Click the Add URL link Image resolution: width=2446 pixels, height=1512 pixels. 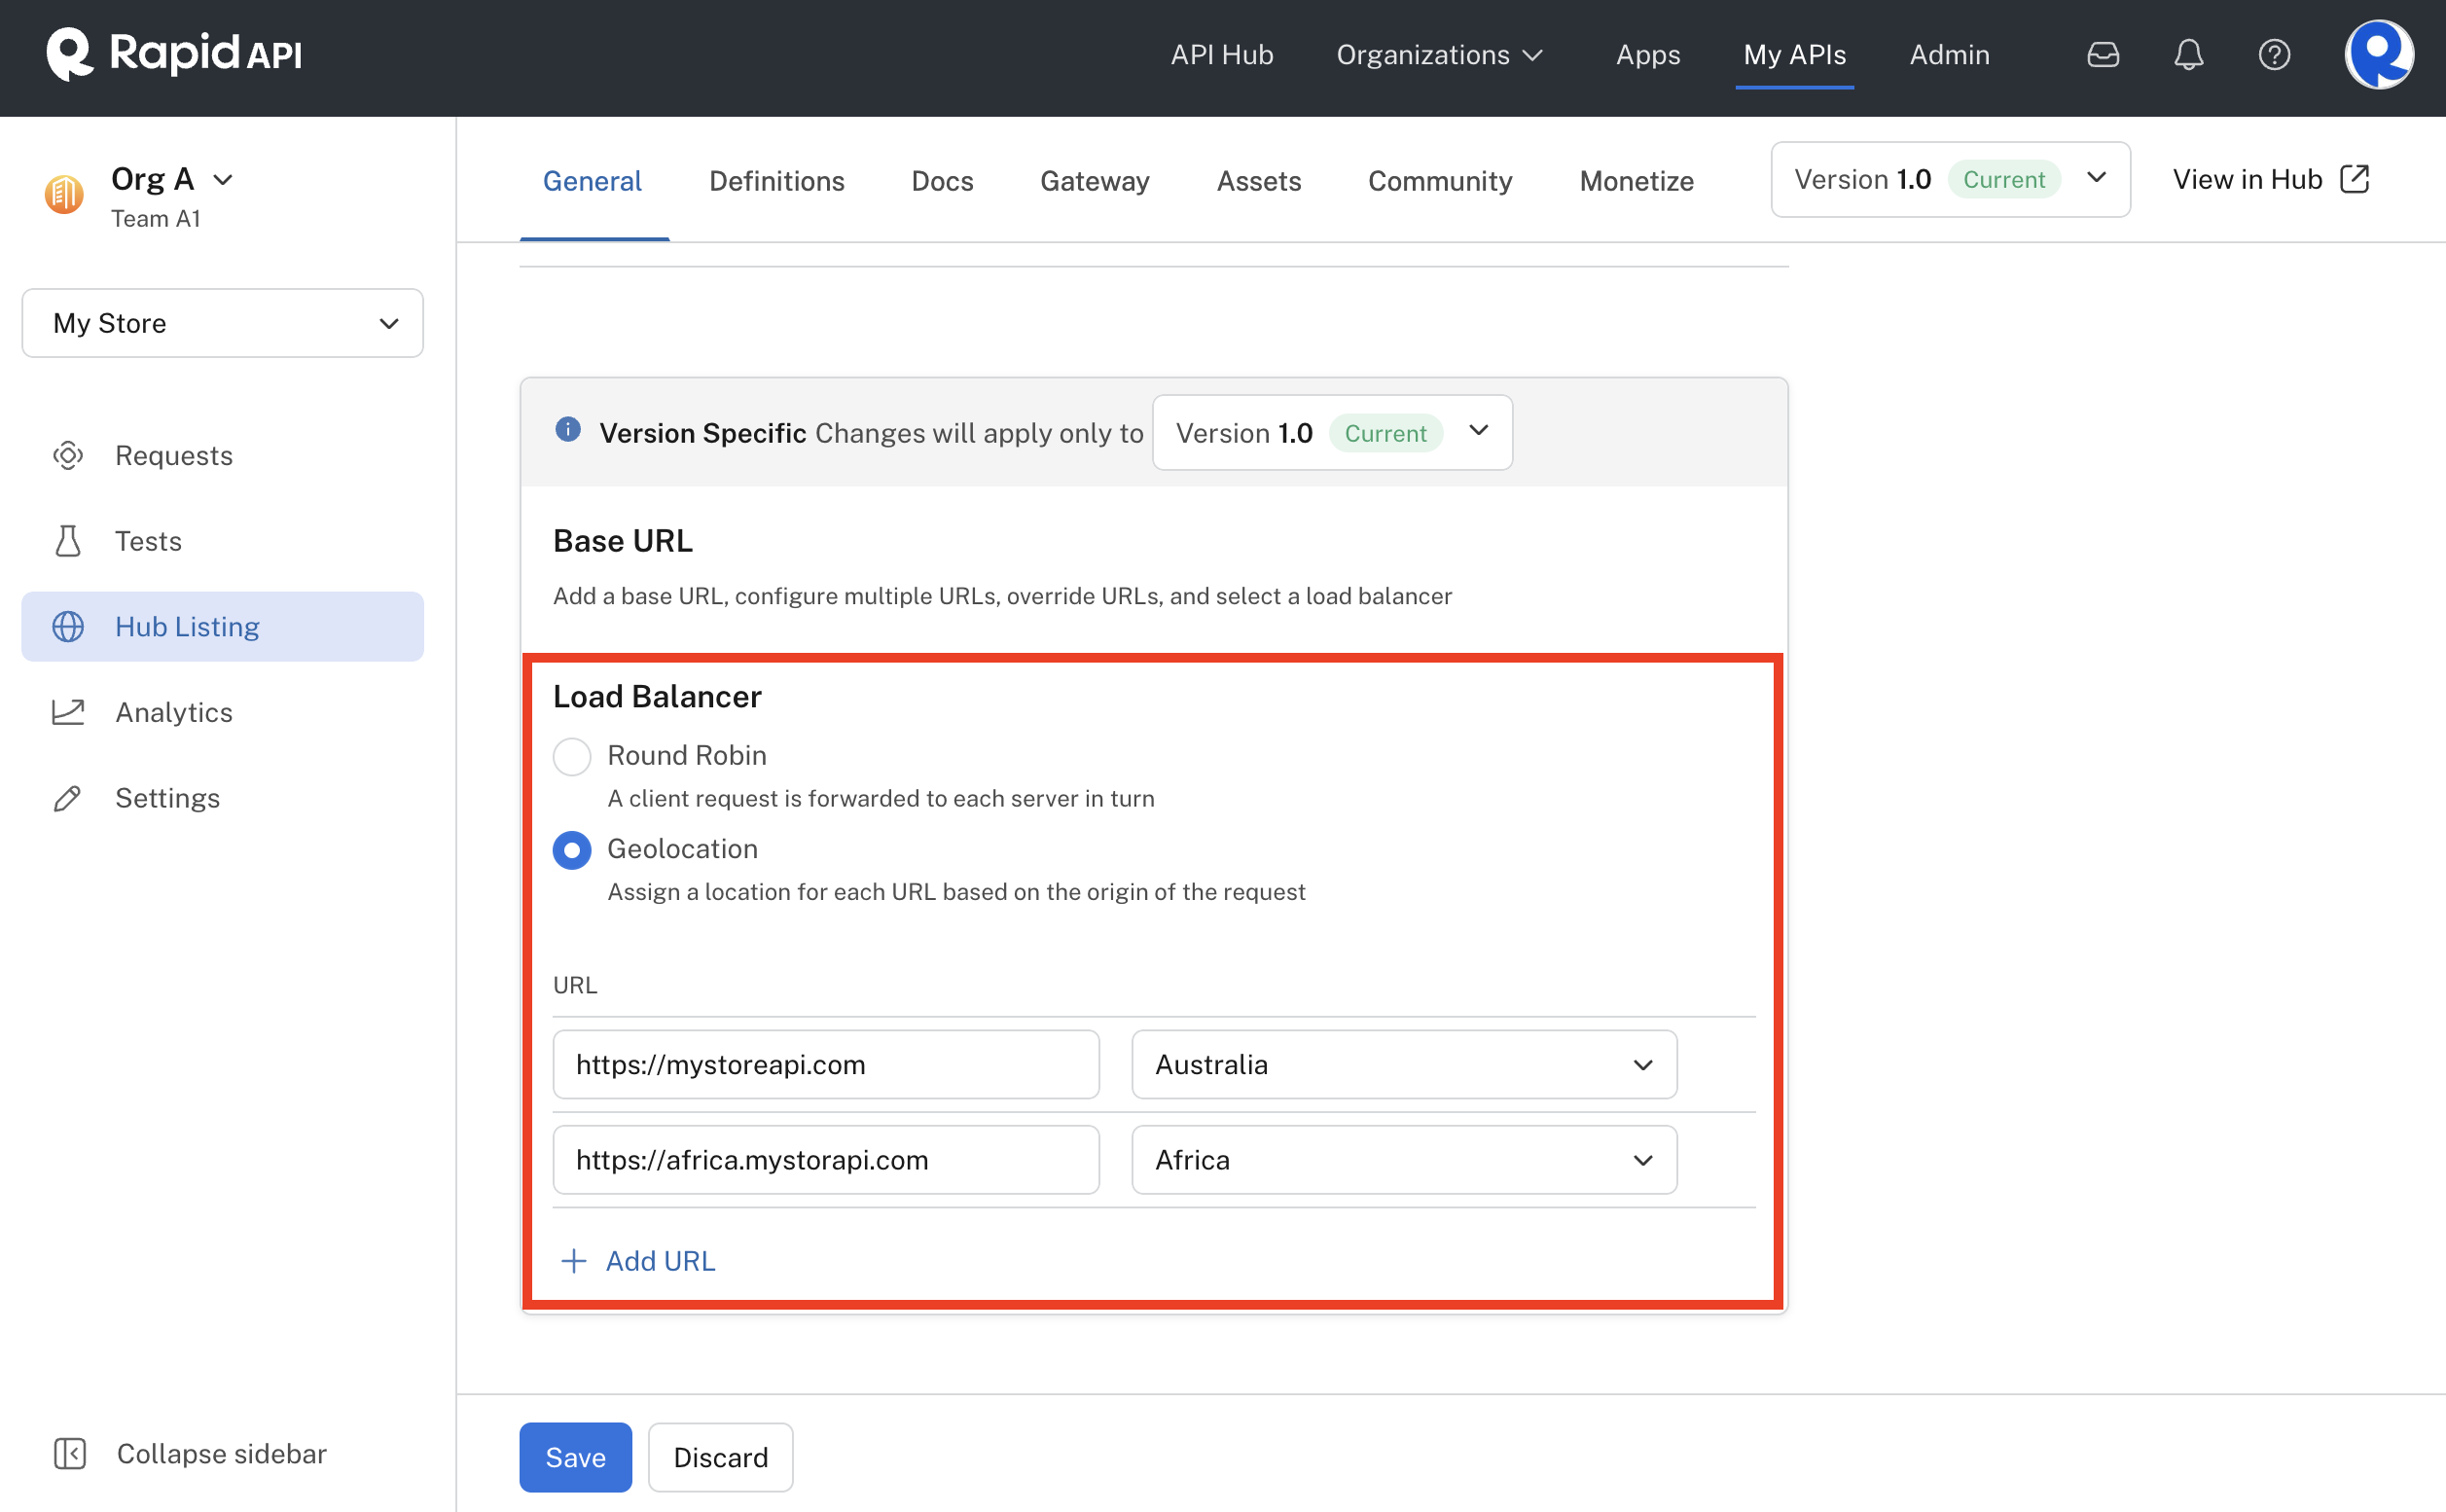point(660,1261)
